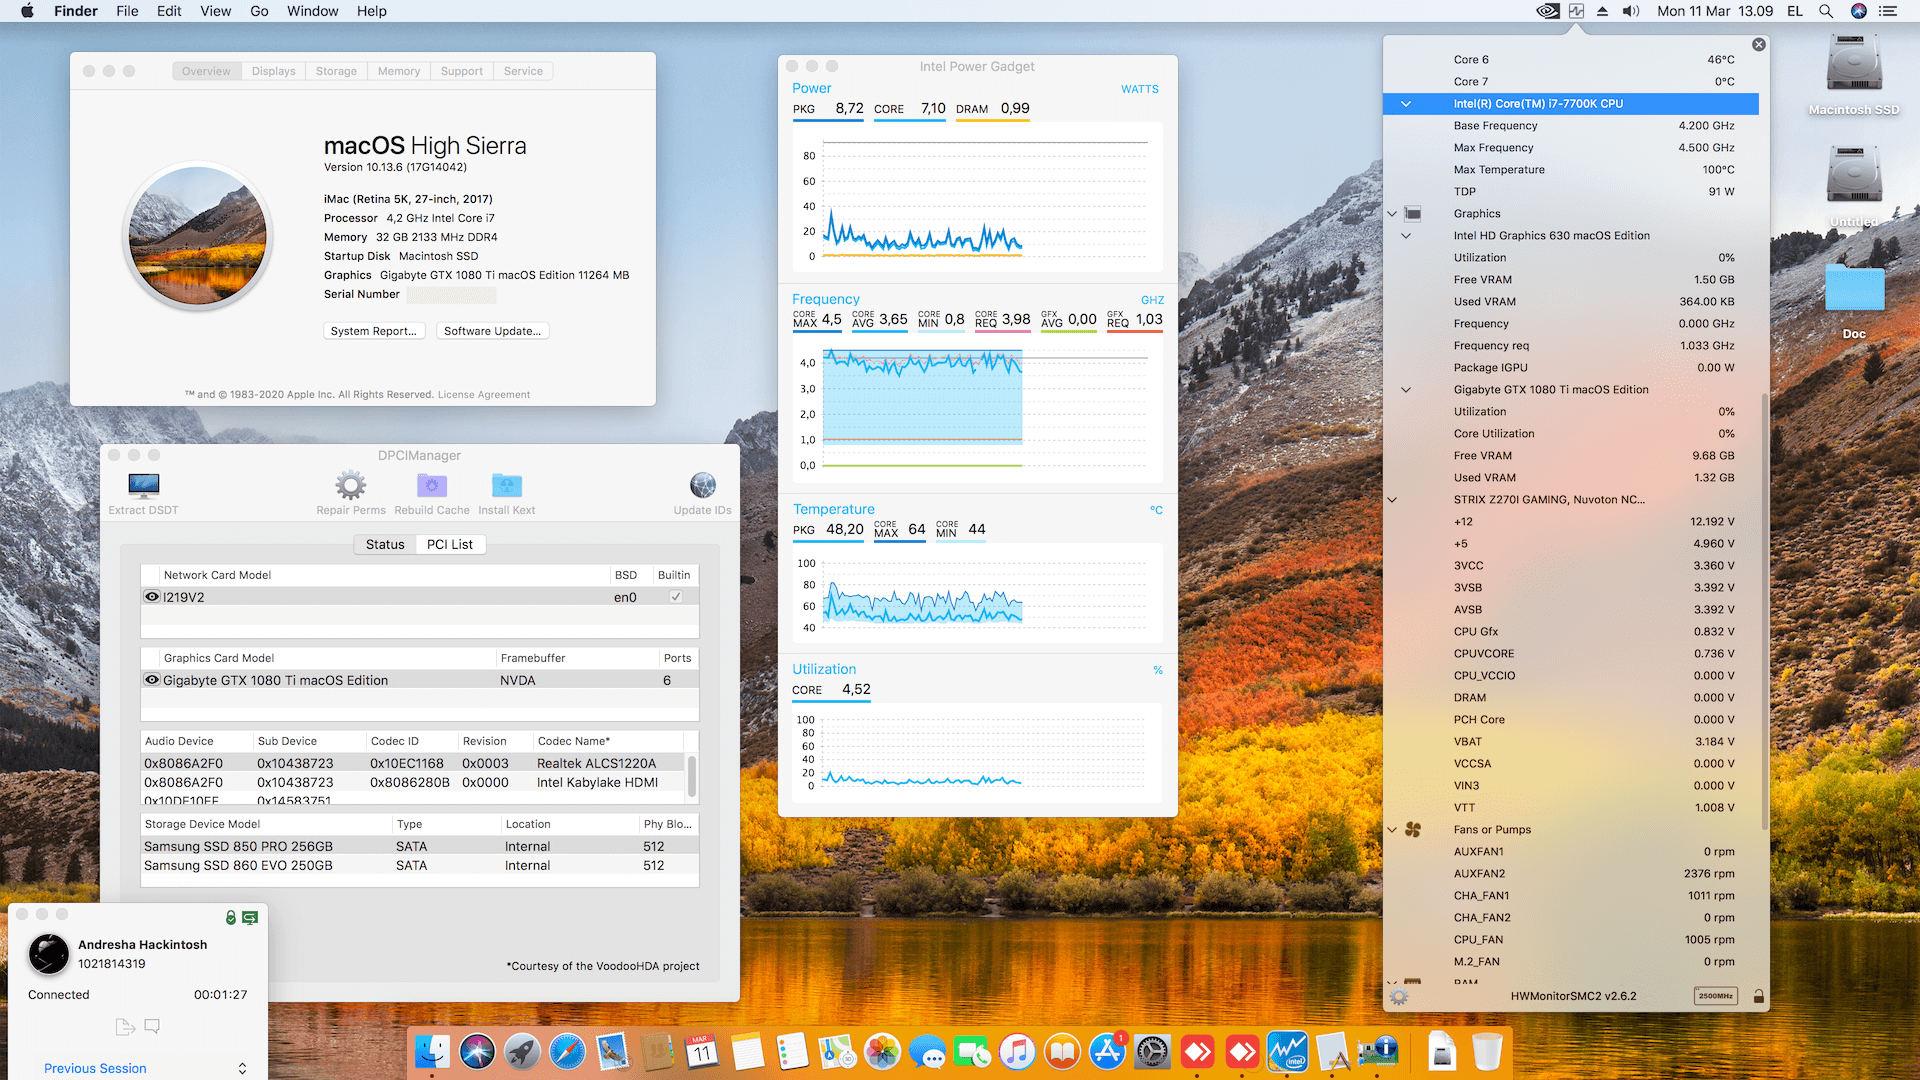
Task: Select PCI List tab in DPCIManager
Action: coord(450,544)
